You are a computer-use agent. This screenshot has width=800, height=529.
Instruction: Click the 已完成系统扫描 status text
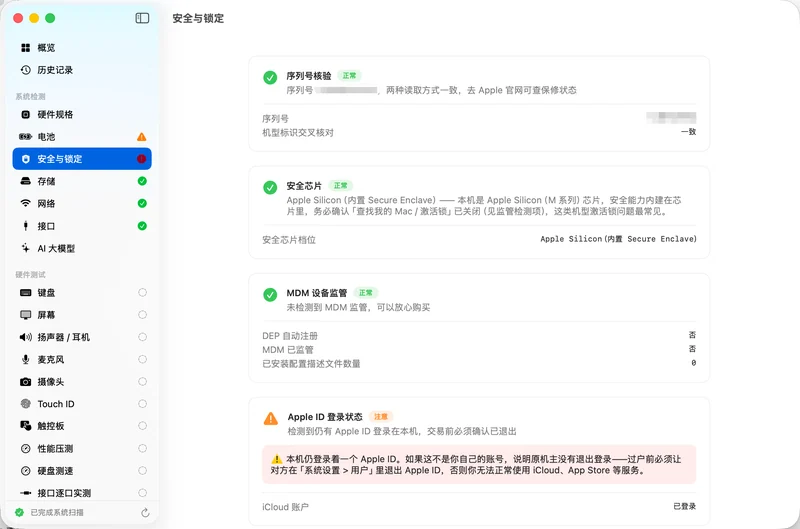[57, 512]
